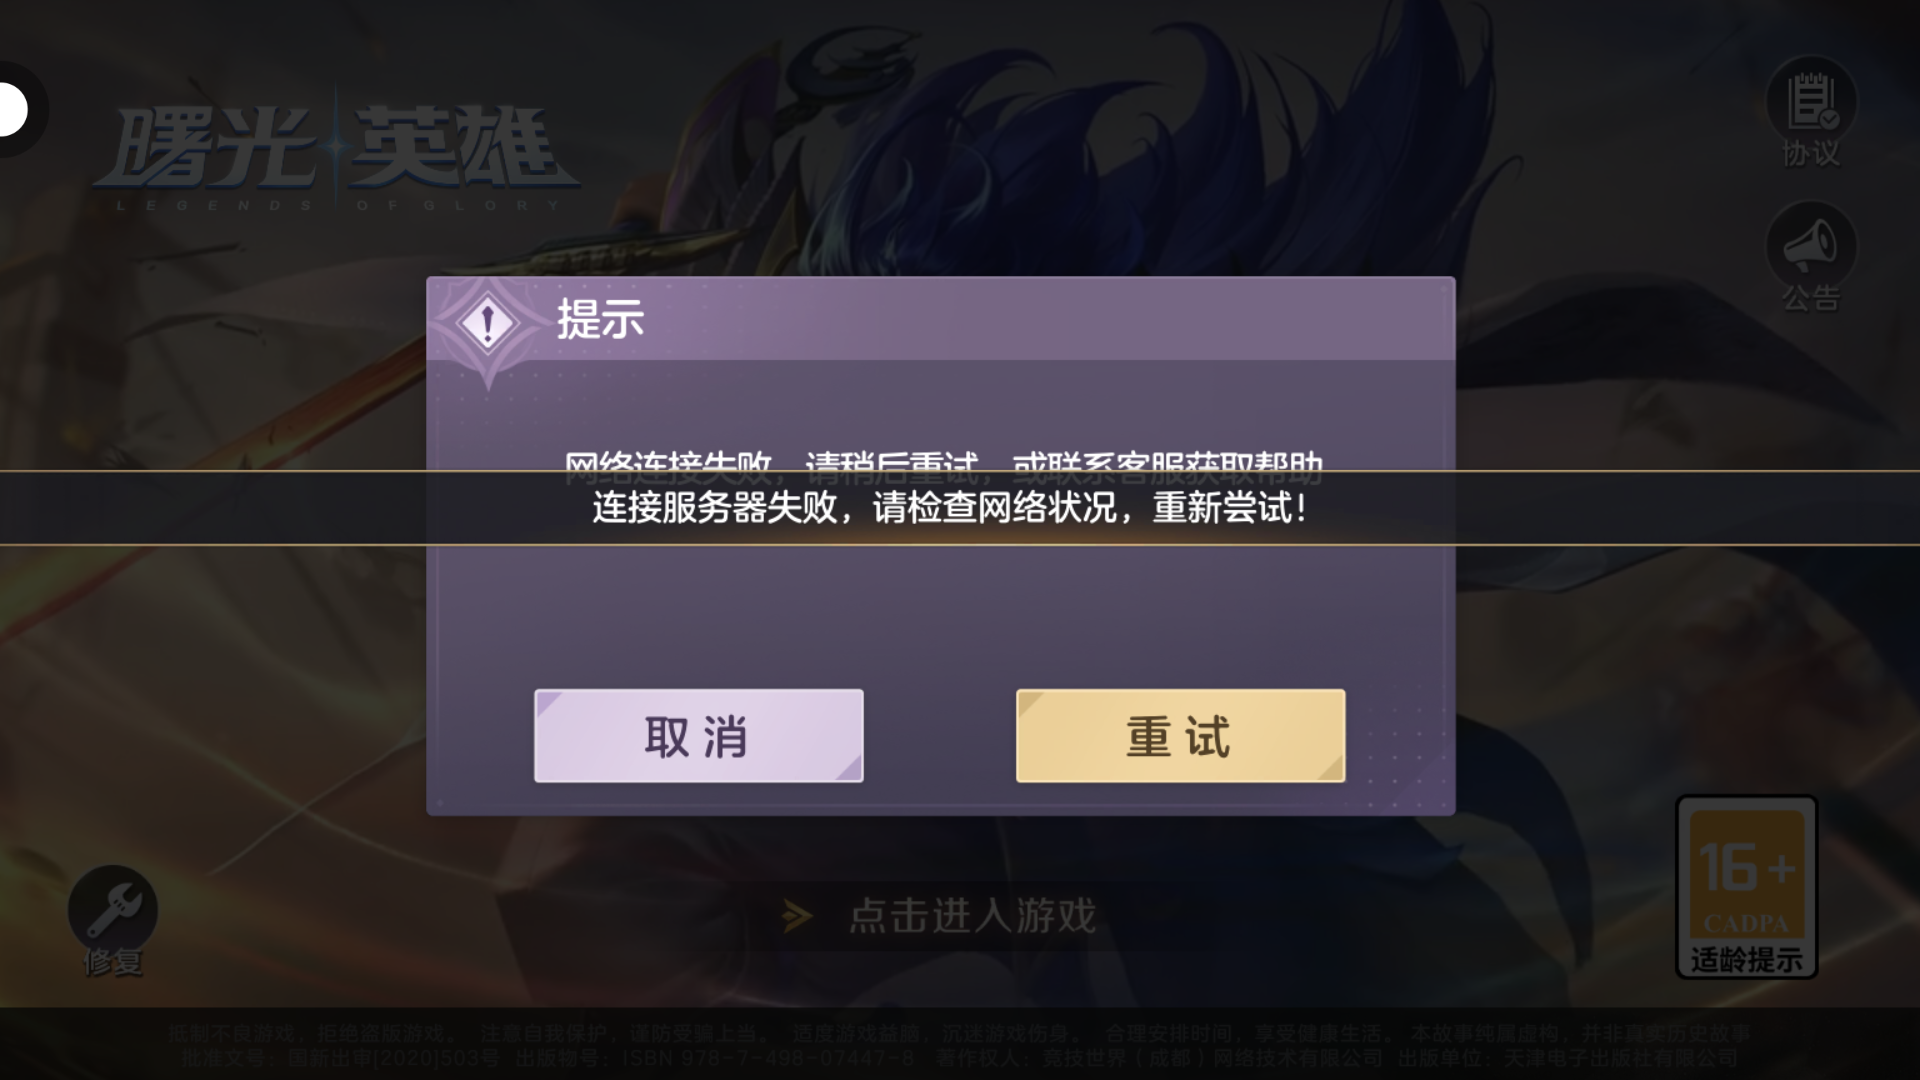Viewport: 1920px width, 1080px height.
Task: Tap 点击进入游戏 to enter the game
Action: 972,916
